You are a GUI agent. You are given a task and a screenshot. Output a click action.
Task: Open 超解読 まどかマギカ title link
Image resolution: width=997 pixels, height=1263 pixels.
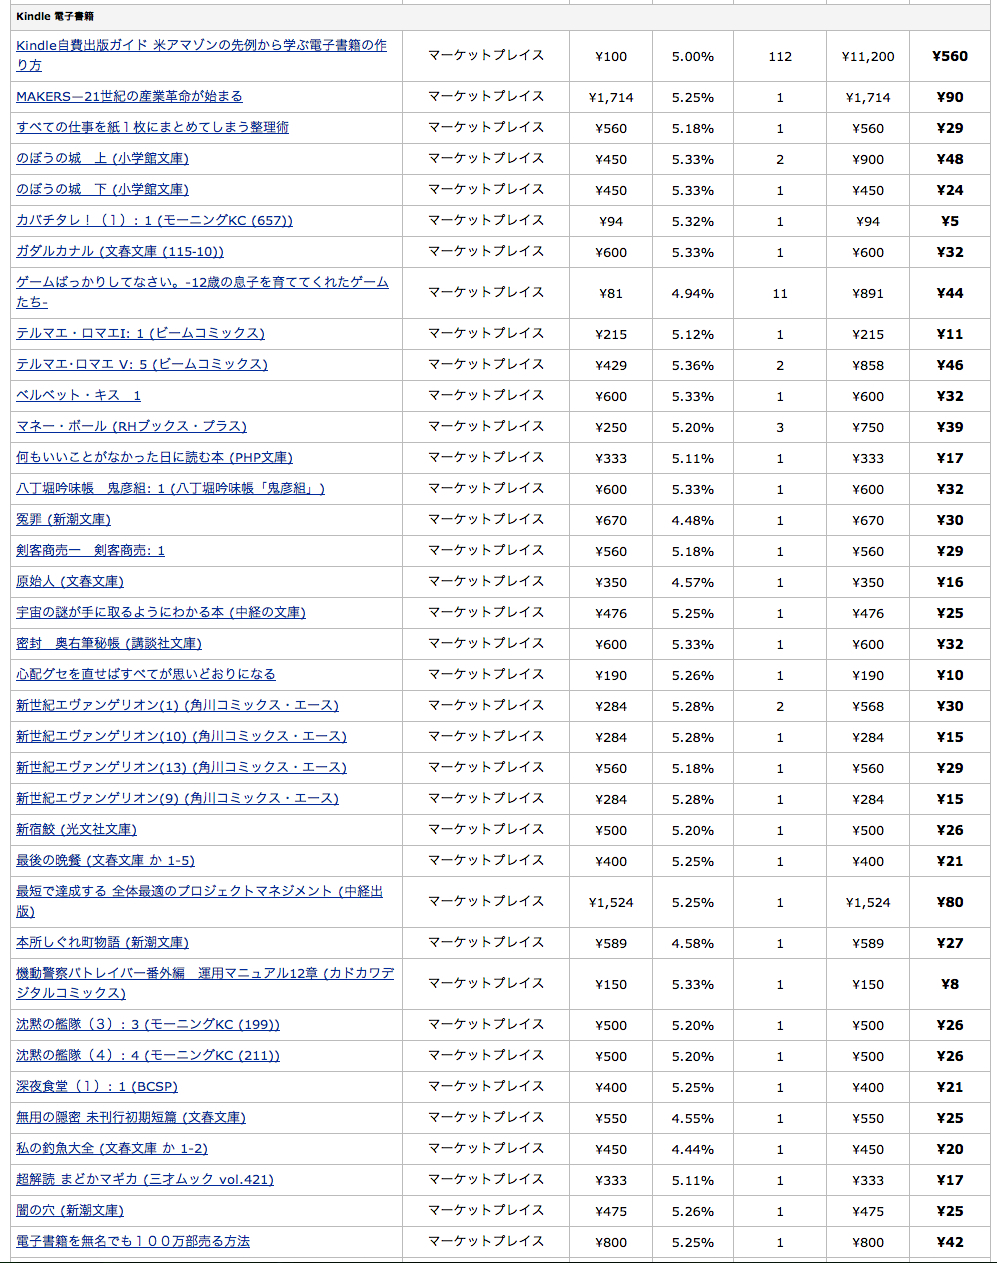click(x=145, y=1180)
